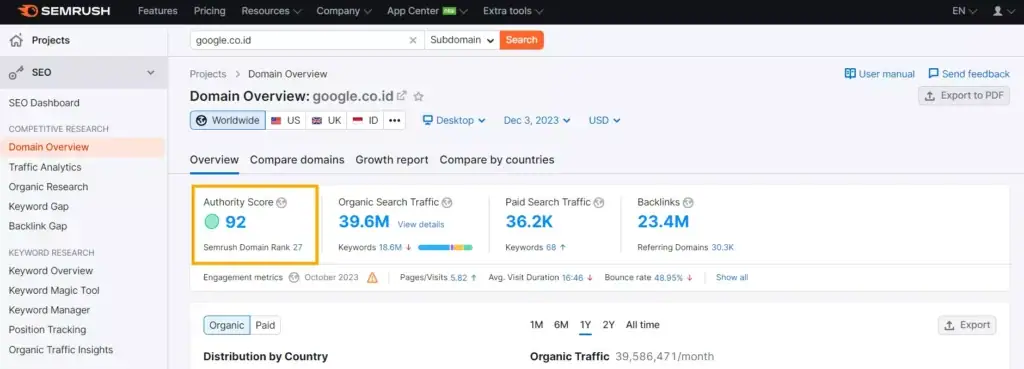The width and height of the screenshot is (1024, 369).
Task: Select 6M time range
Action: pyautogui.click(x=561, y=325)
